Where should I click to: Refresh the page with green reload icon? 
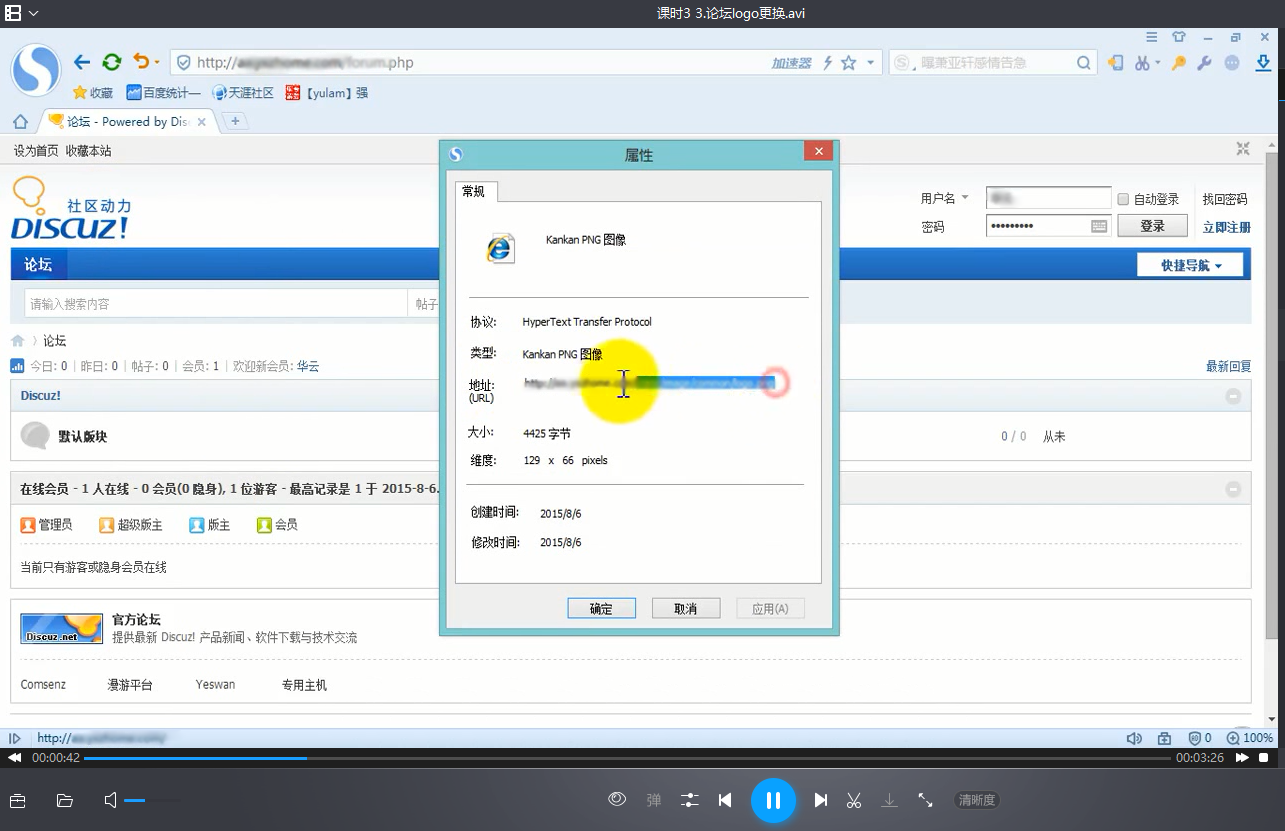(112, 62)
